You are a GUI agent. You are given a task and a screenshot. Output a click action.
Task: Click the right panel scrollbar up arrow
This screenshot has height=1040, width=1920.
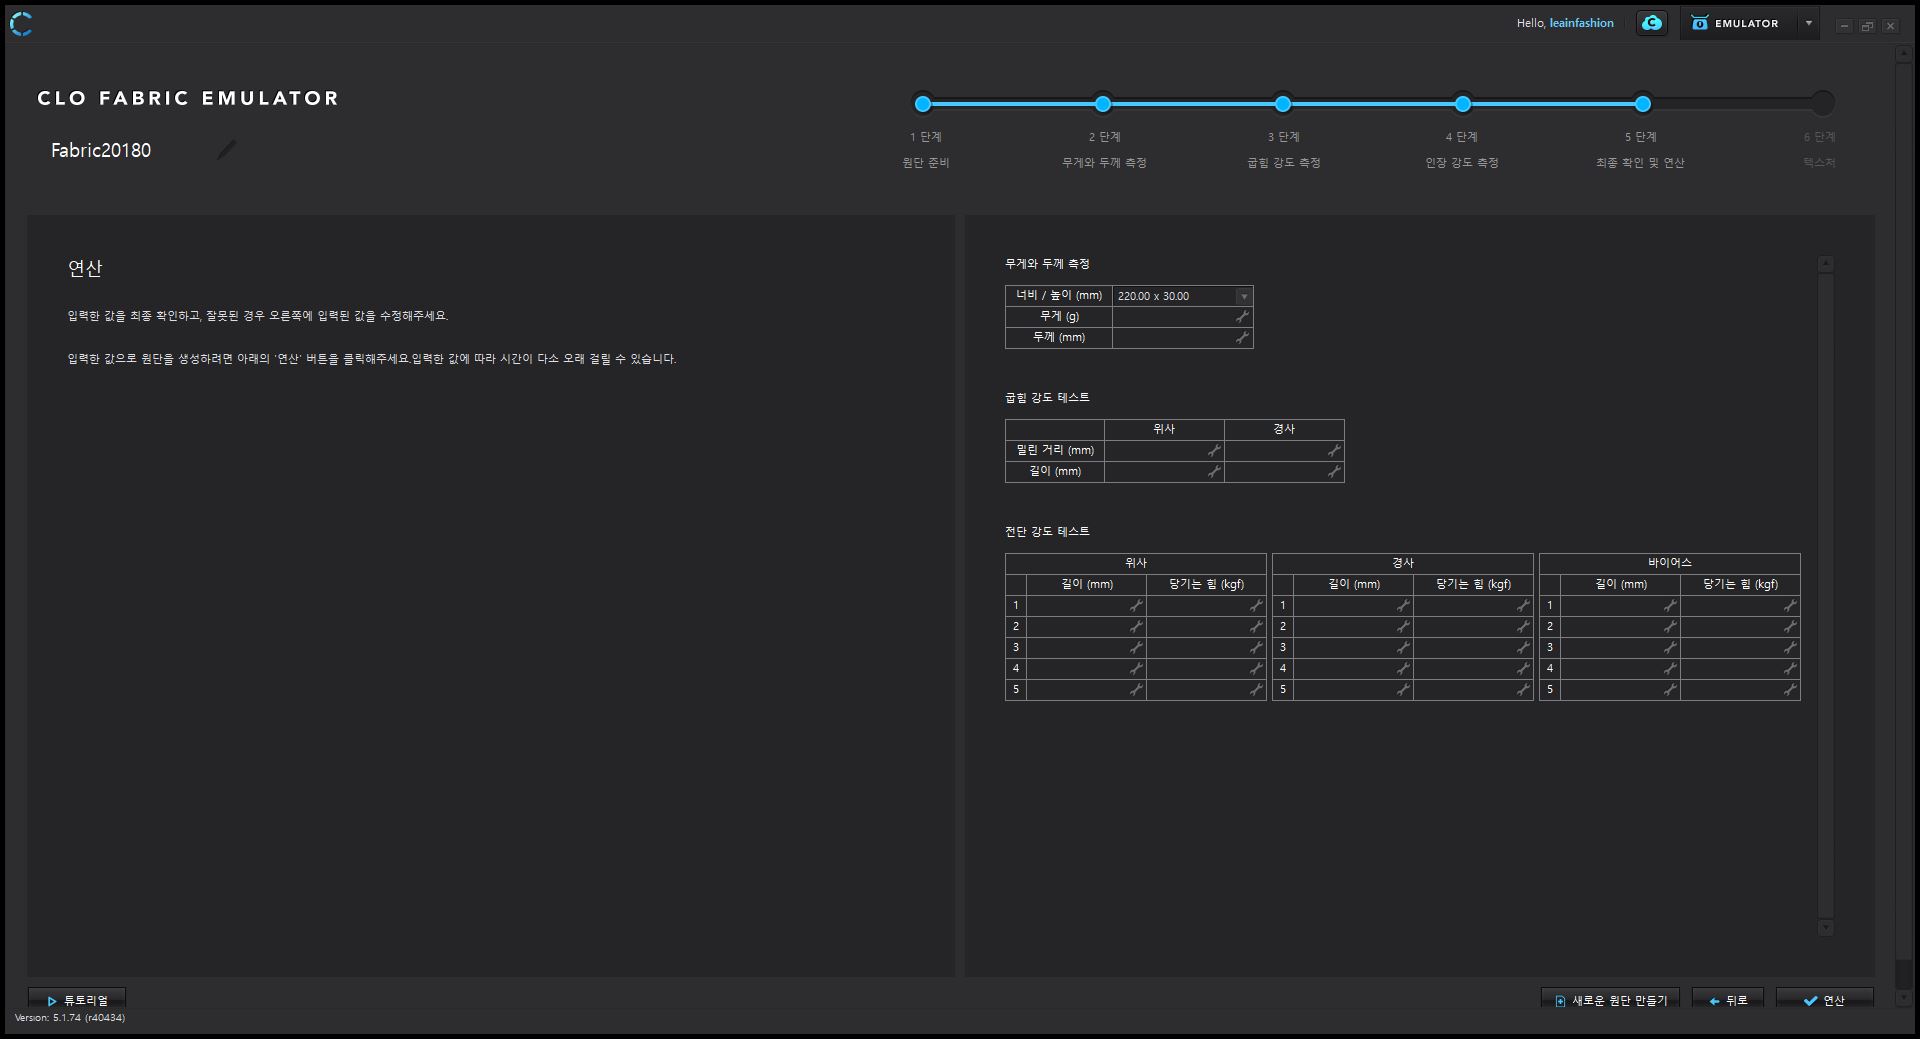click(1826, 264)
